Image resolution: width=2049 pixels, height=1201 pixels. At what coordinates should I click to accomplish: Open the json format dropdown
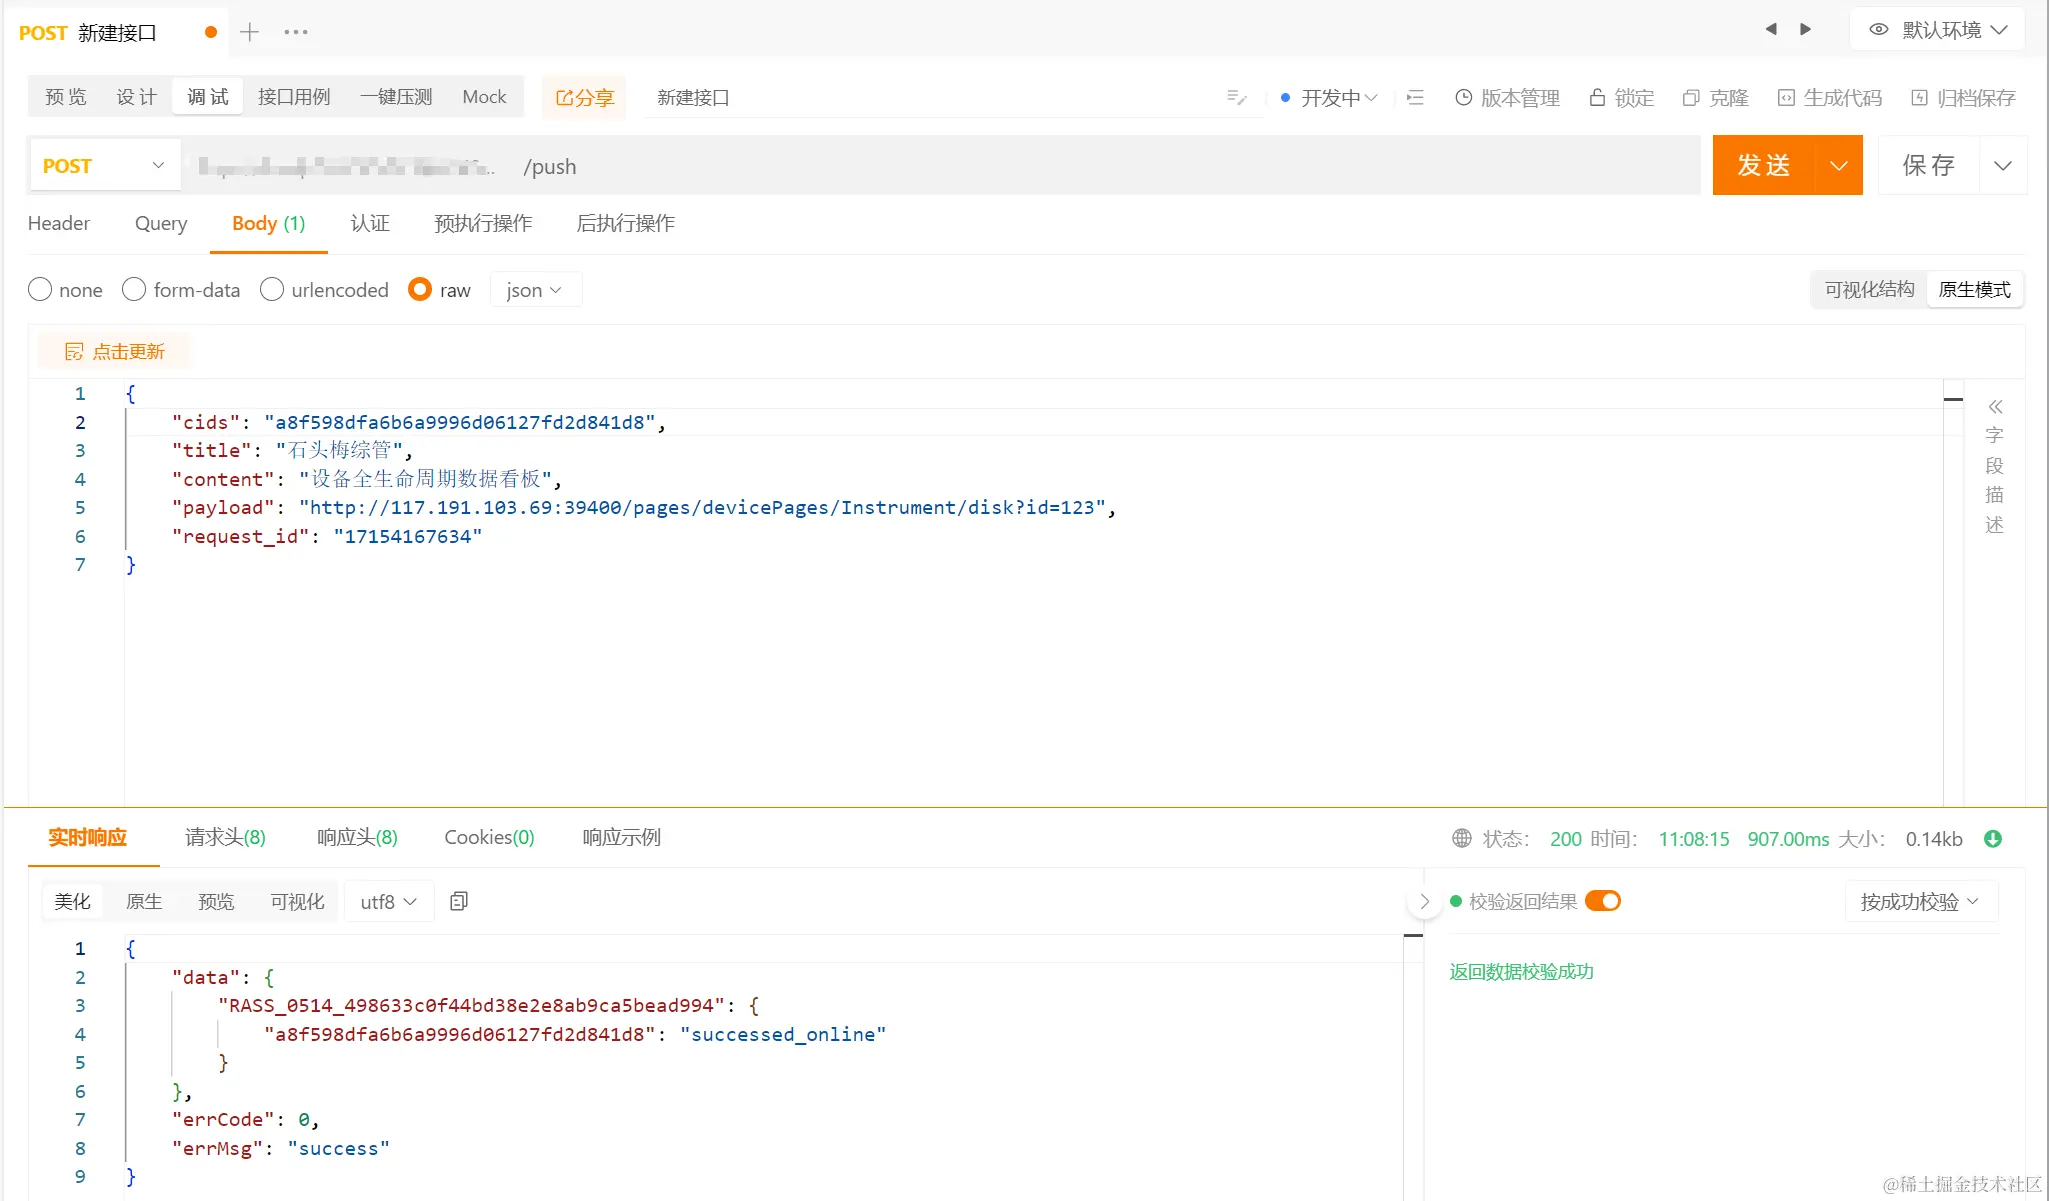[x=534, y=290]
